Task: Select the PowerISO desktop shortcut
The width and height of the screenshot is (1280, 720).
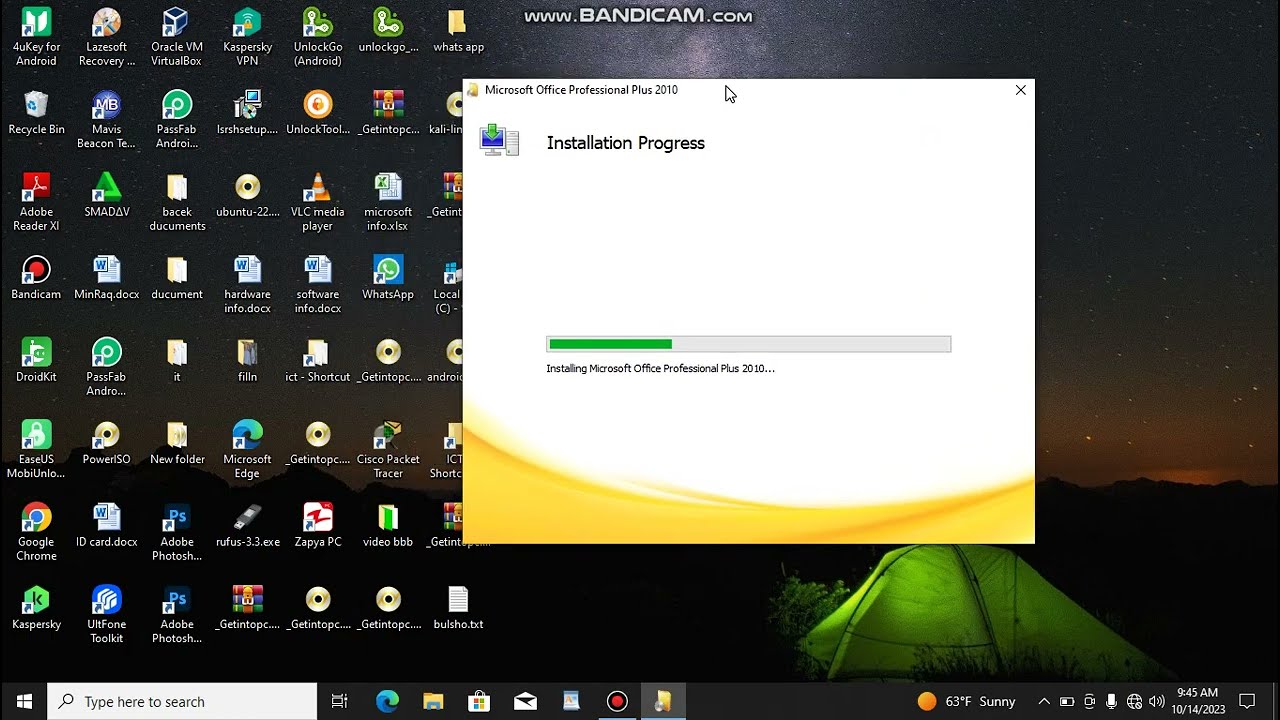Action: coord(106,443)
